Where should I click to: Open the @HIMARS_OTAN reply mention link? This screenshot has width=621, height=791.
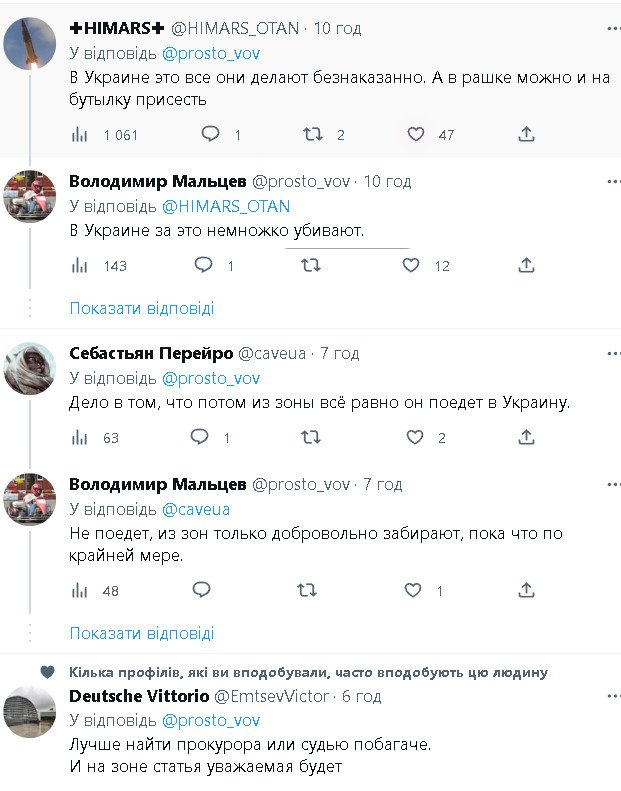click(x=225, y=206)
